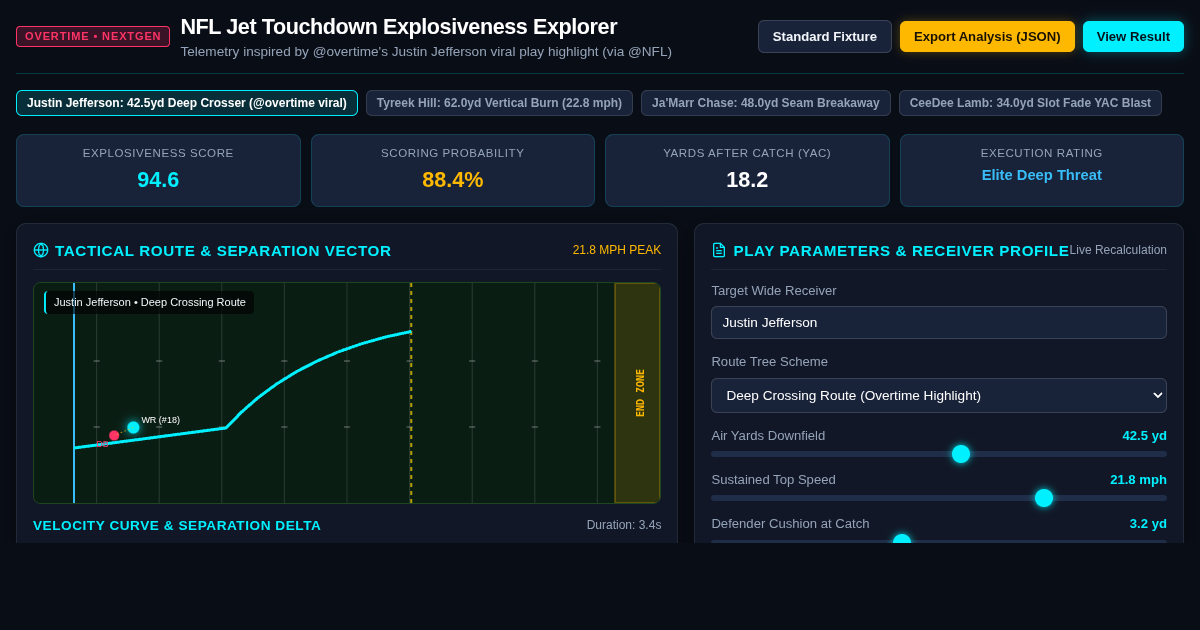Switch to Ja'Marr Chase 48.0yd Seam Breakaway play
The width and height of the screenshot is (1200, 630).
[766, 103]
